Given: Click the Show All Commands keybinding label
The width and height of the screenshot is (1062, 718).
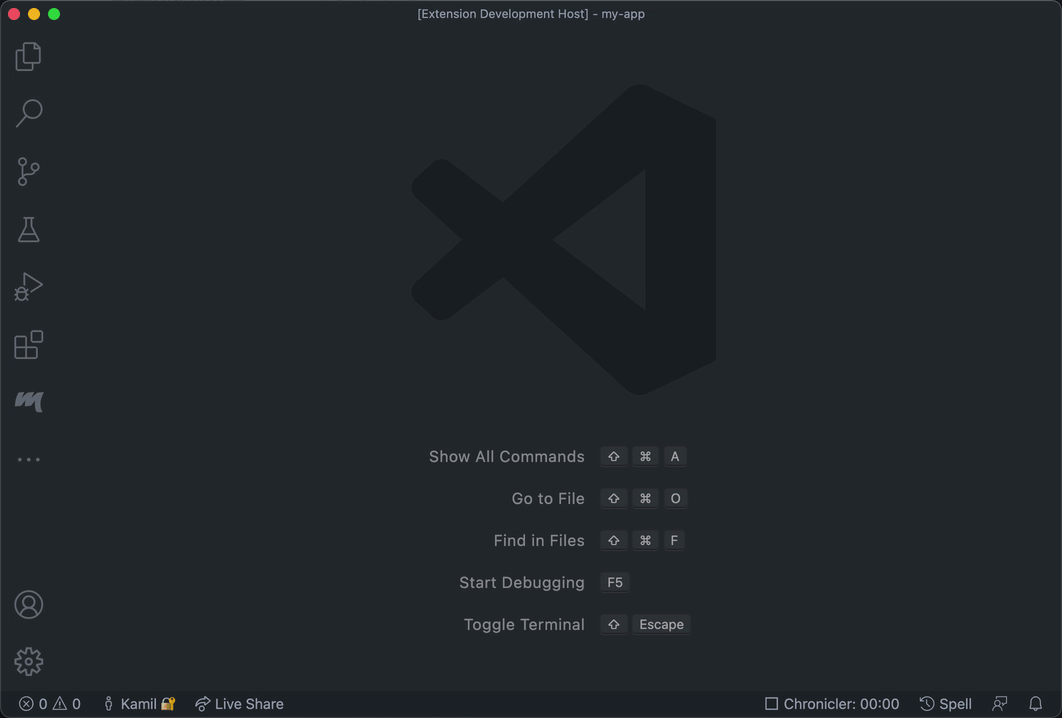Looking at the screenshot, I should pos(645,456).
